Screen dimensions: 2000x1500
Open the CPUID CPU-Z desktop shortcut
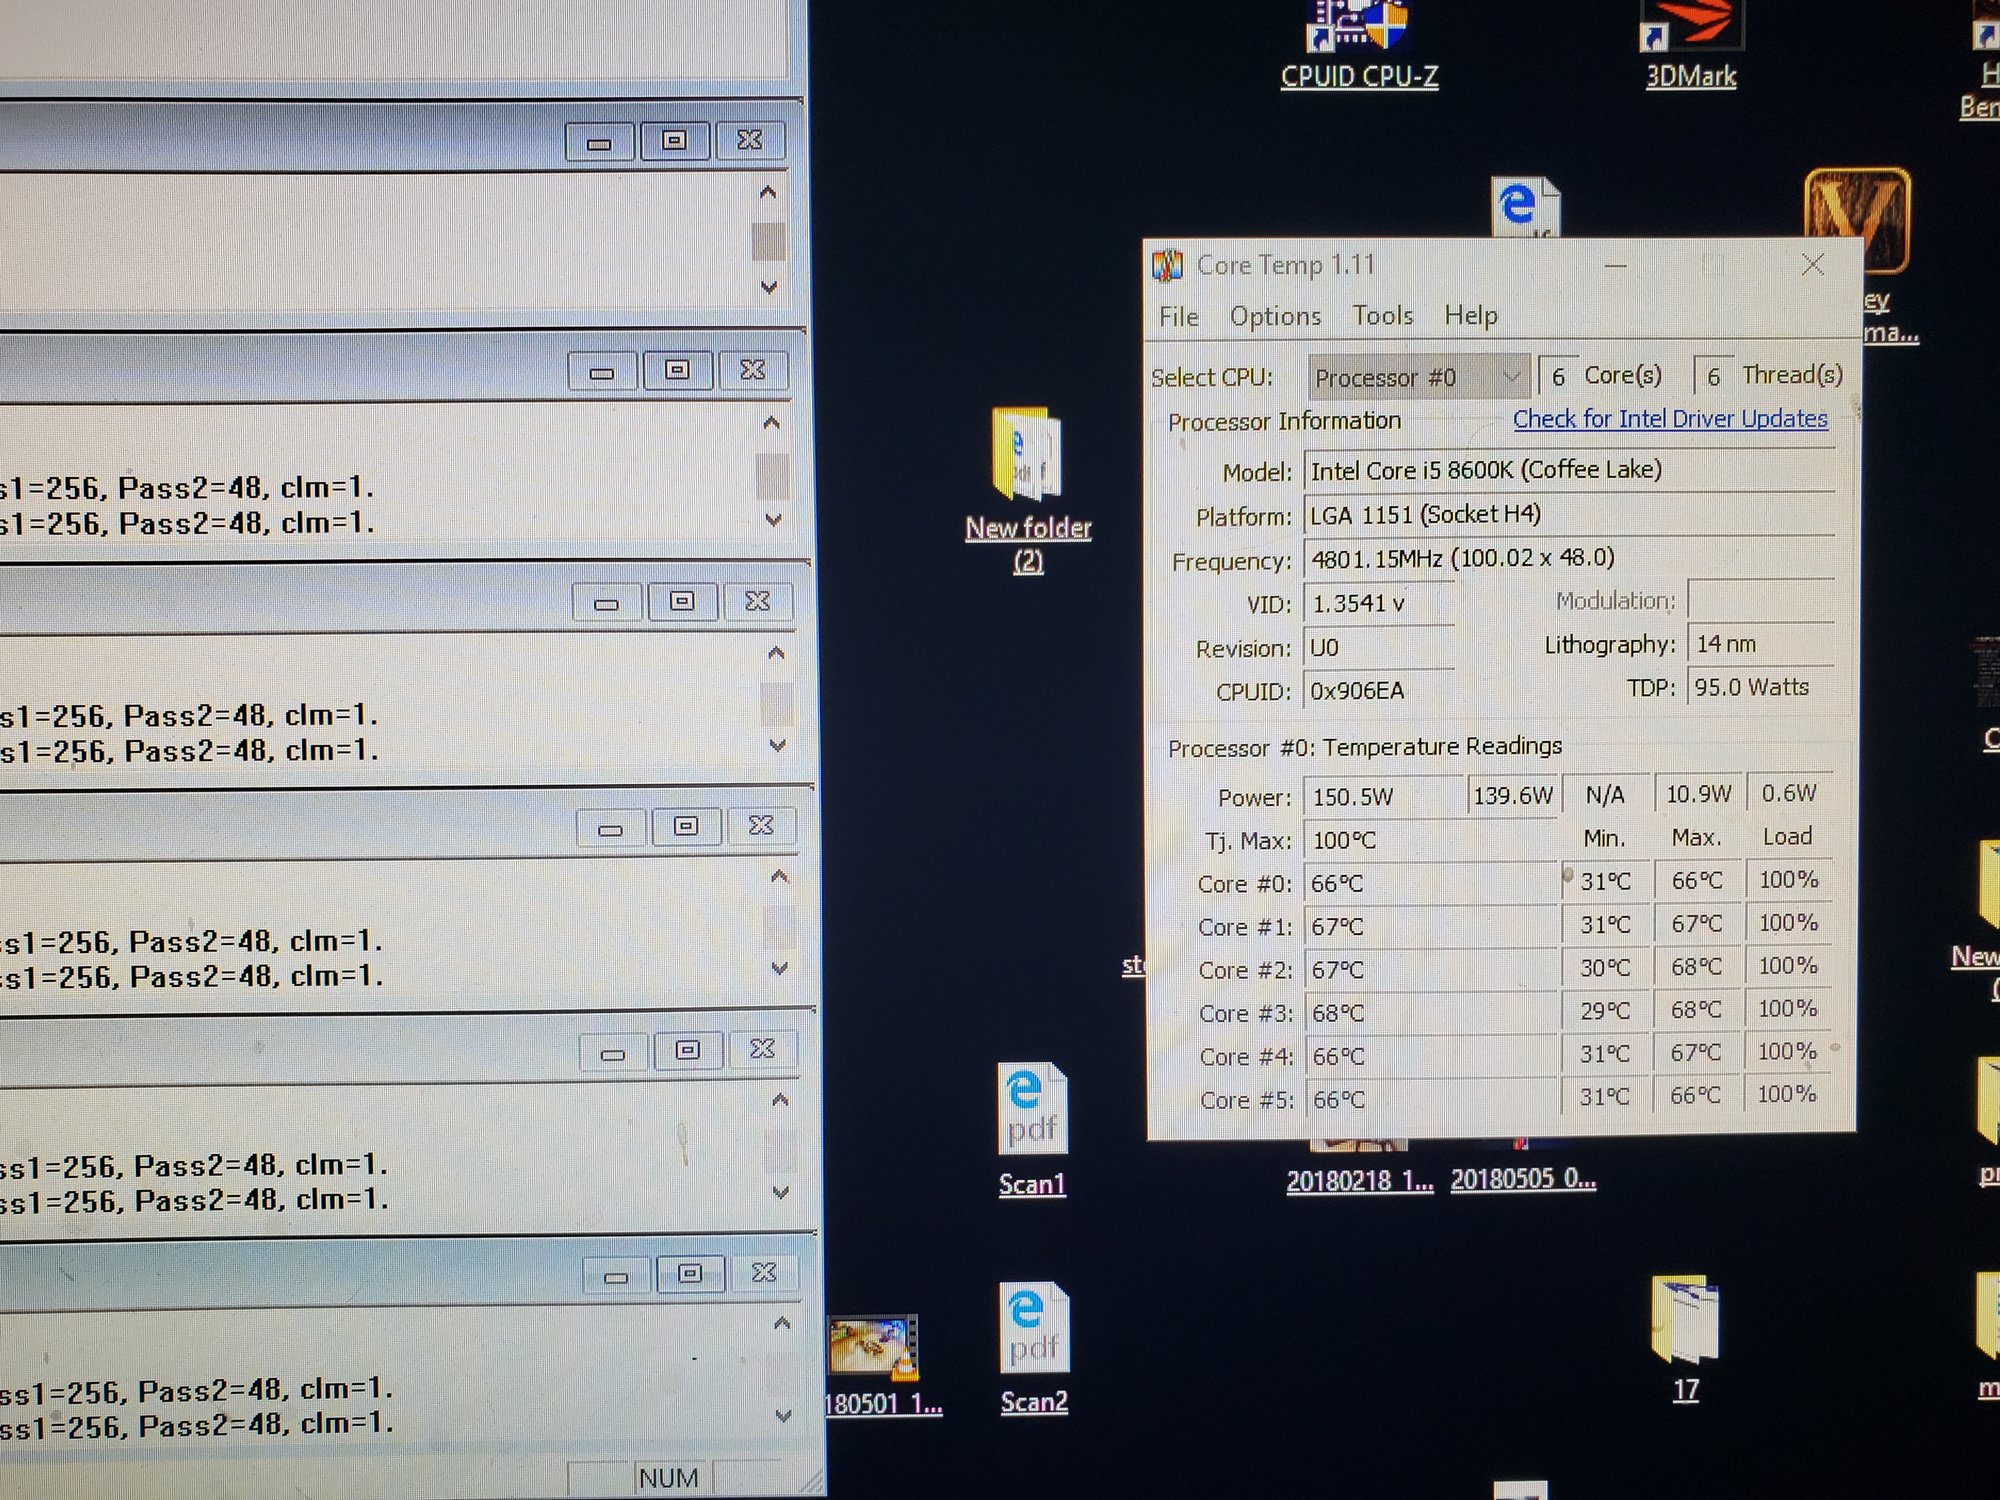1357,28
